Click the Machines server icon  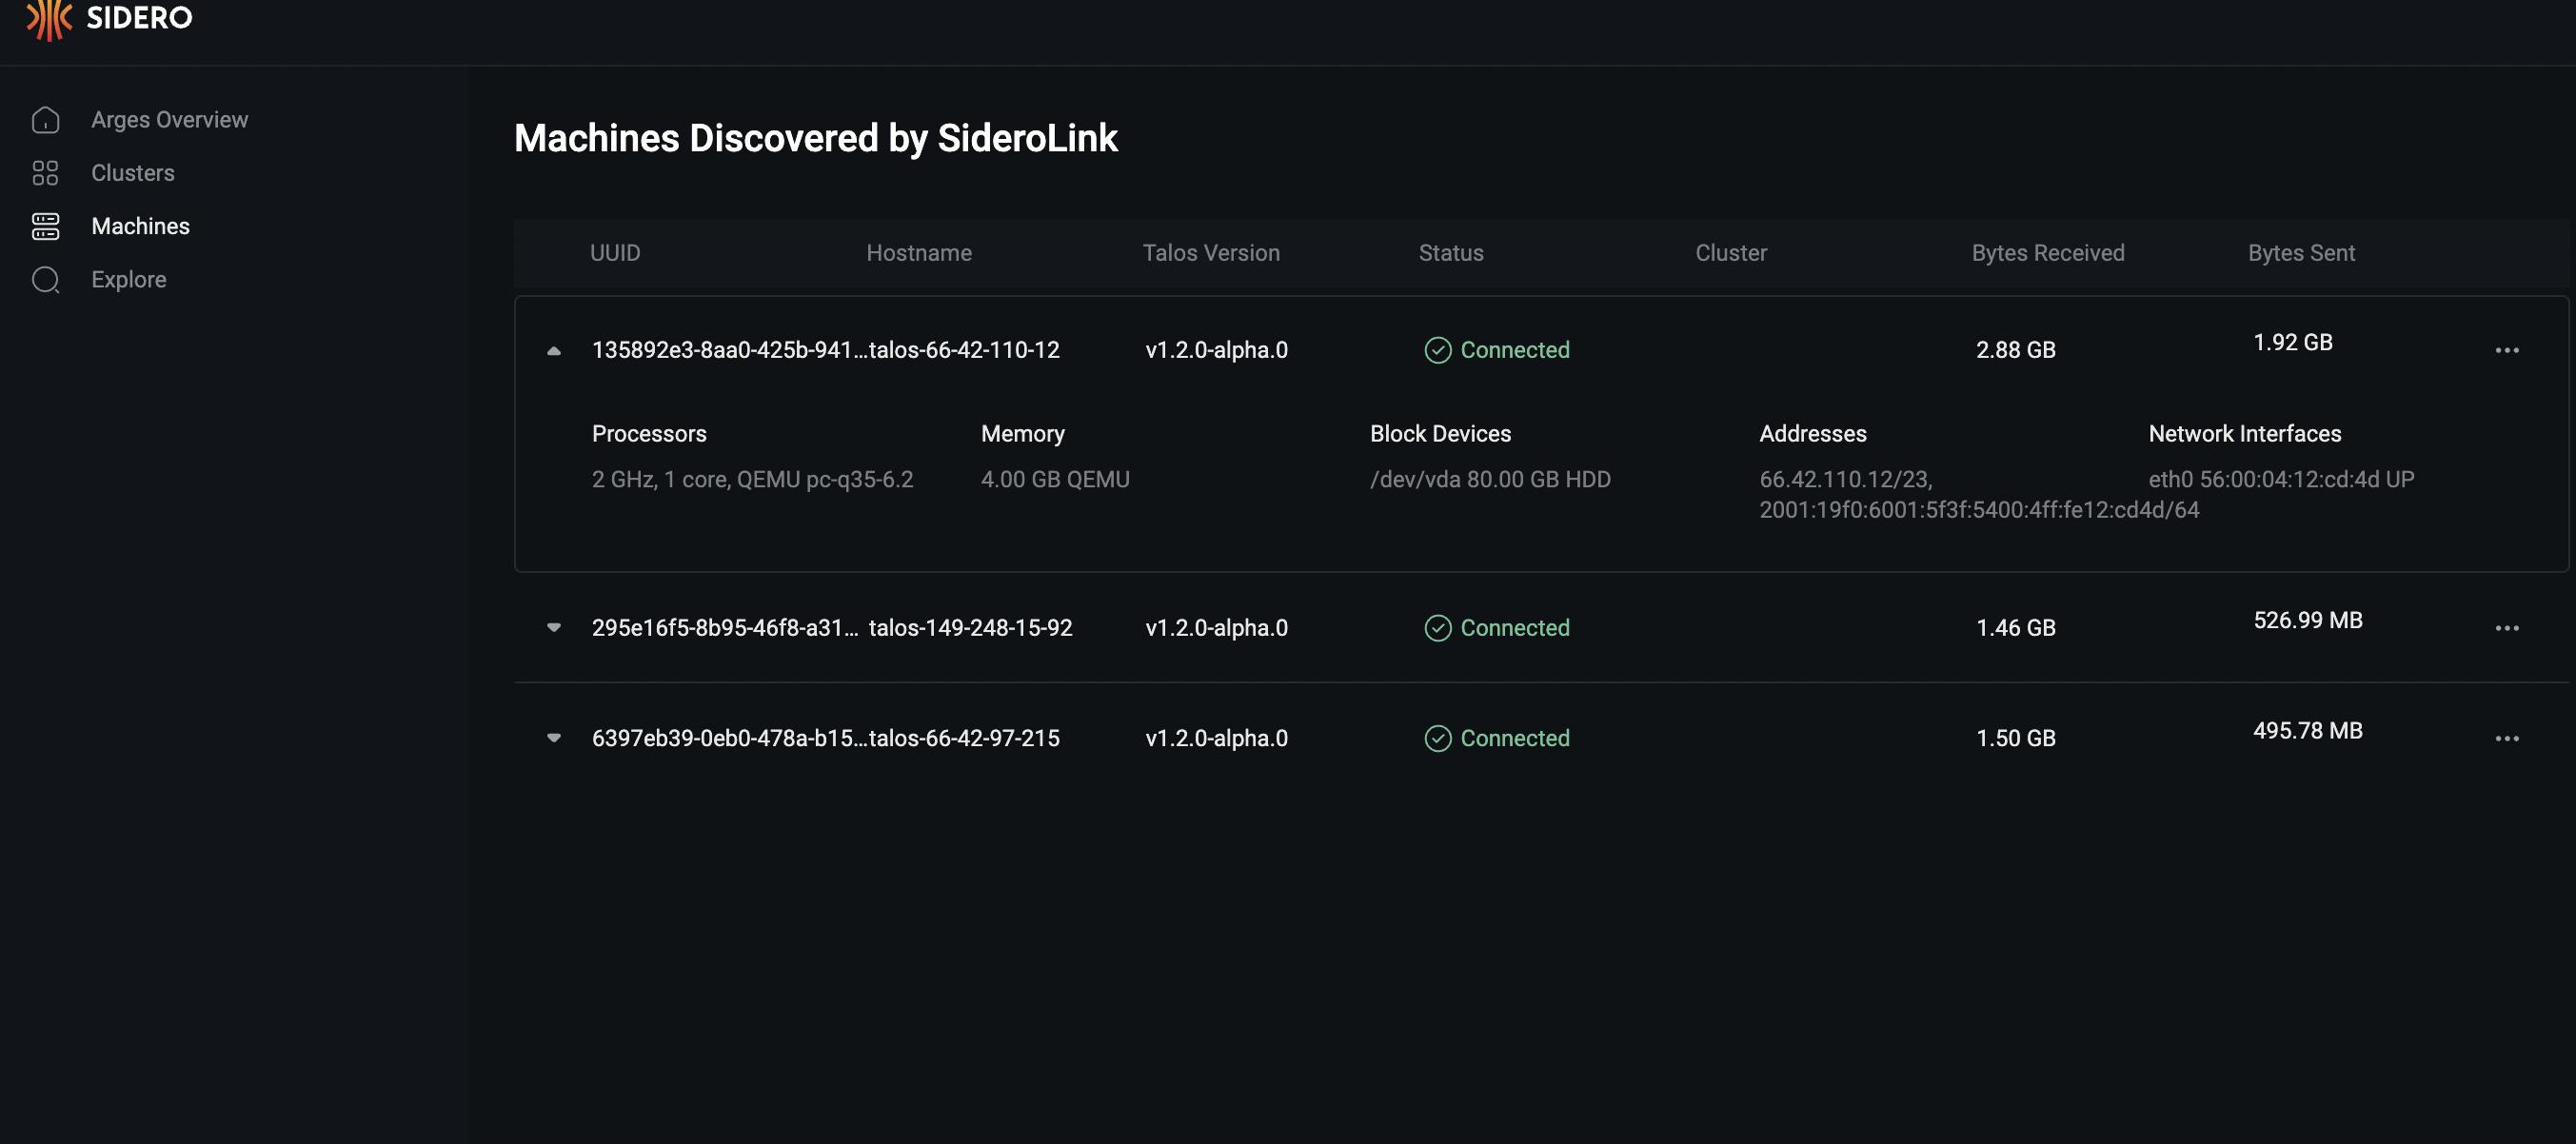click(x=46, y=226)
